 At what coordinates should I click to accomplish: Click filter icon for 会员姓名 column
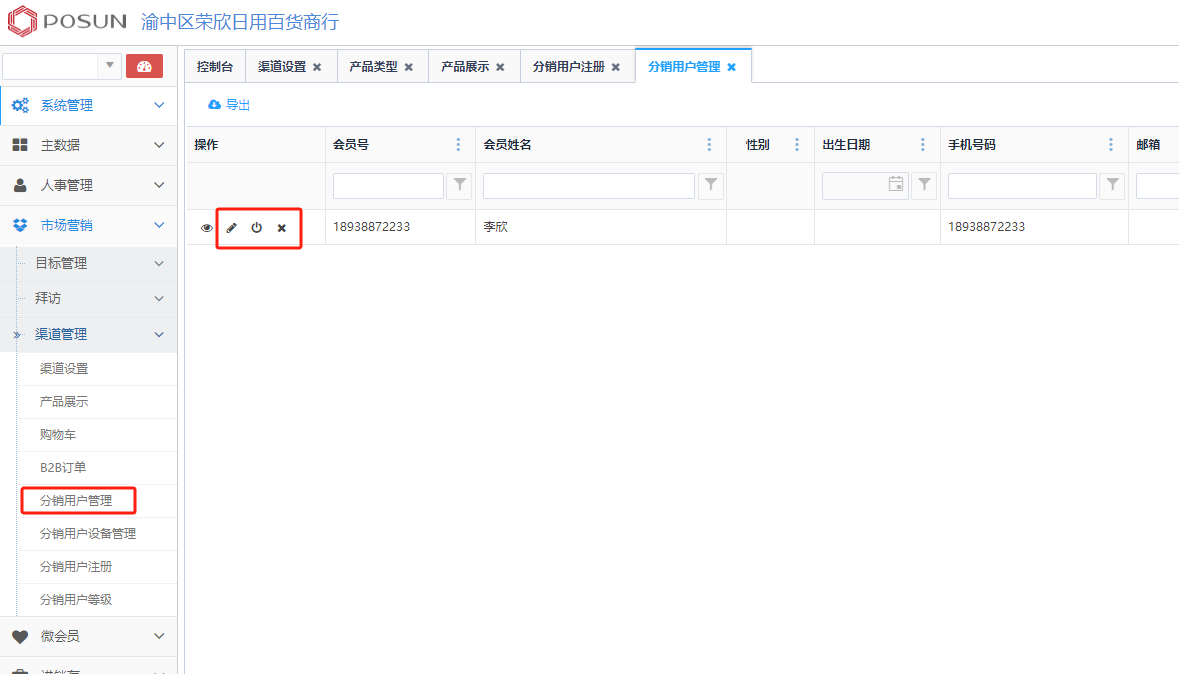(x=710, y=185)
